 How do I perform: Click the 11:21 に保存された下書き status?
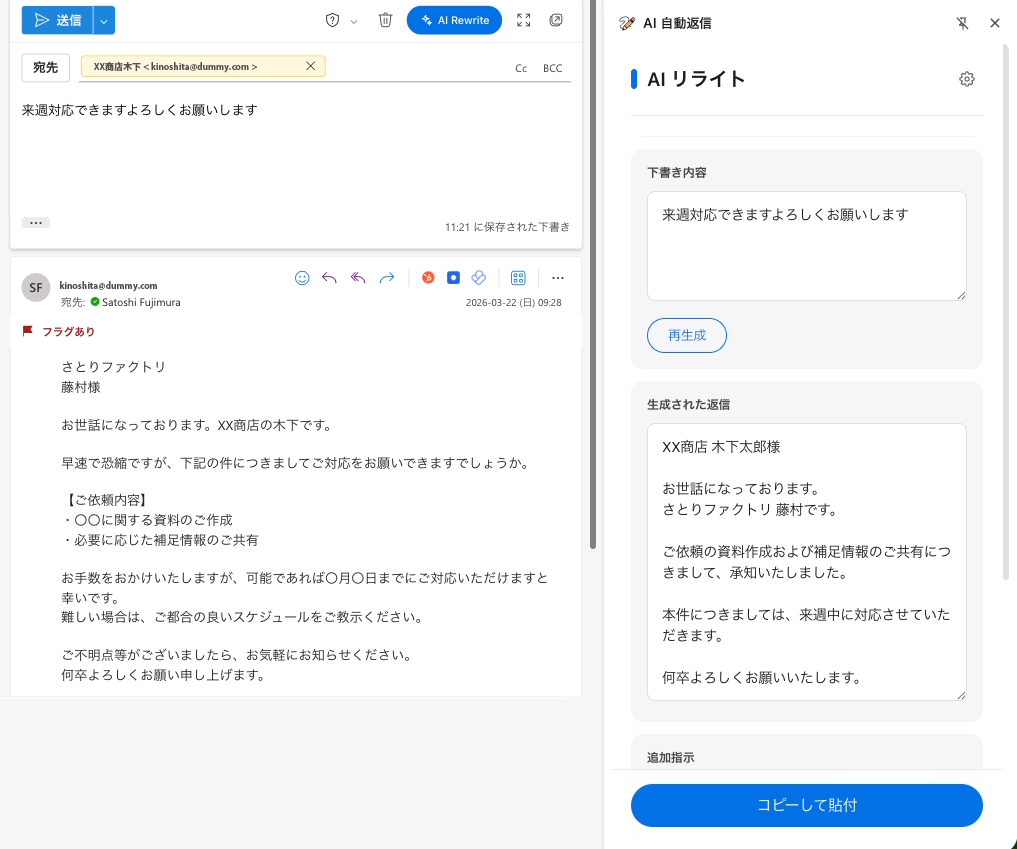(507, 227)
